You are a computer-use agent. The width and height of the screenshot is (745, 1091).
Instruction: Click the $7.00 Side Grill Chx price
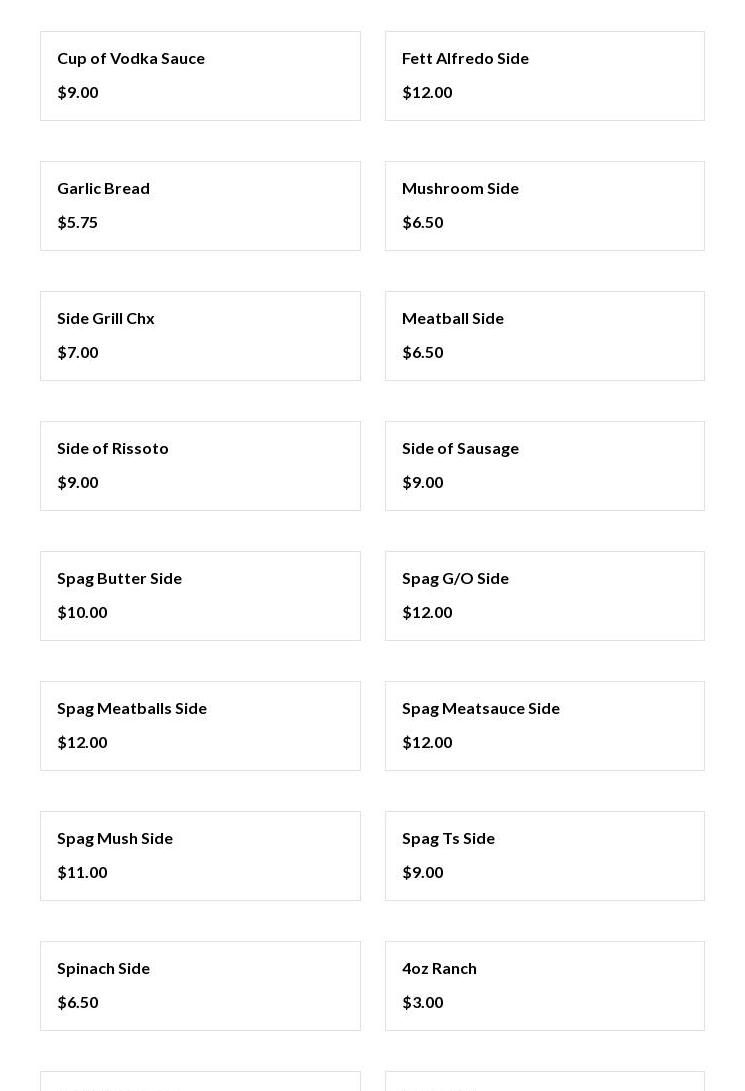(78, 352)
